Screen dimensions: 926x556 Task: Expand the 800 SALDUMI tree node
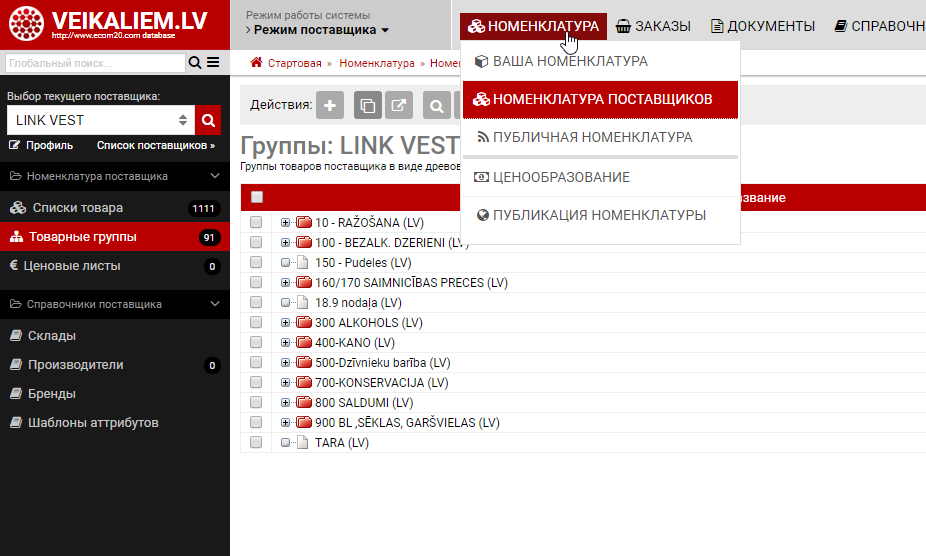285,403
